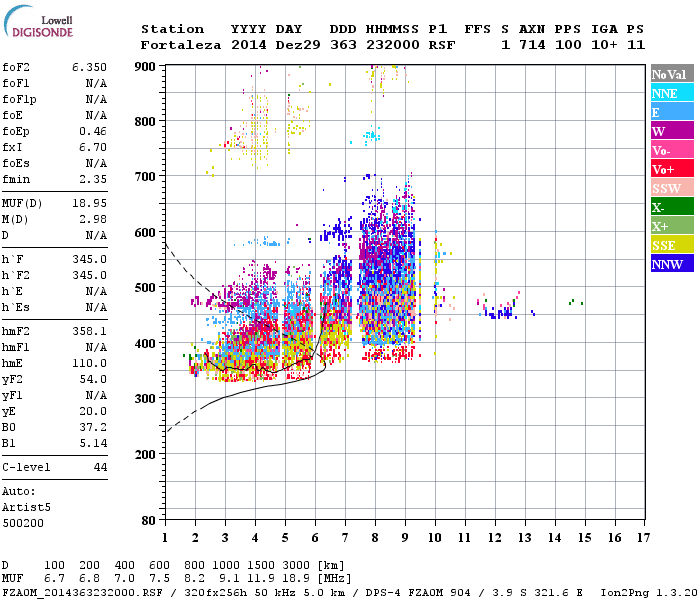Viewport: 700px width, 600px height.
Task: Click the station name Fortaleza
Action: [x=181, y=45]
